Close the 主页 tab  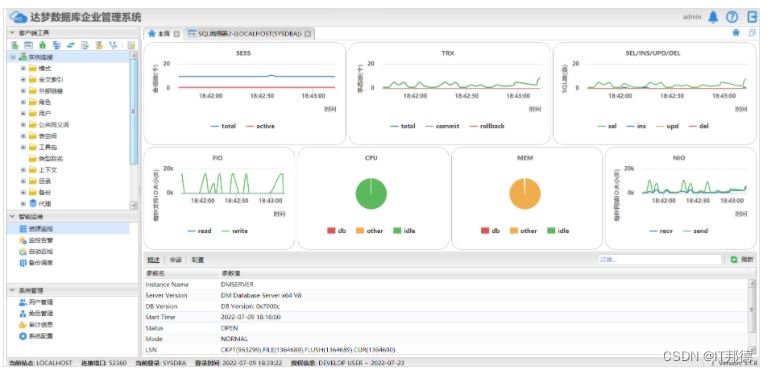[x=177, y=34]
